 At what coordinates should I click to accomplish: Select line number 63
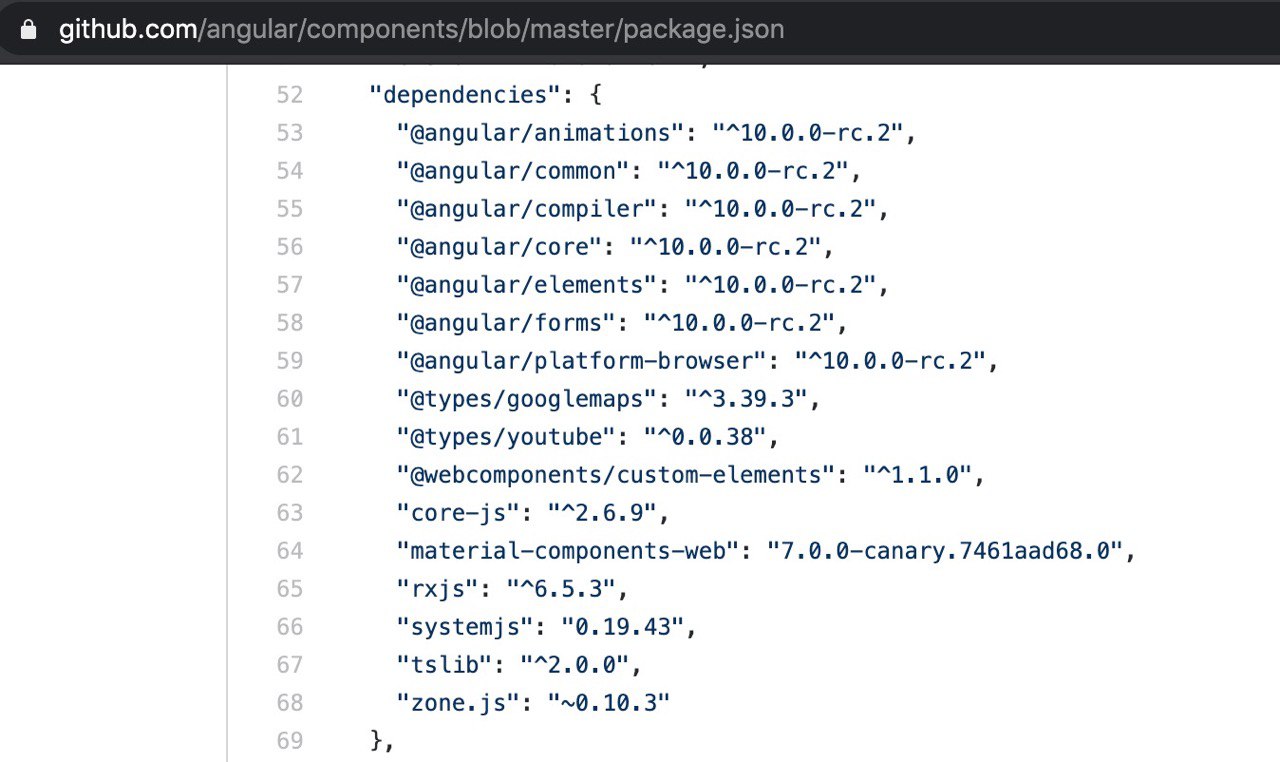pos(290,513)
